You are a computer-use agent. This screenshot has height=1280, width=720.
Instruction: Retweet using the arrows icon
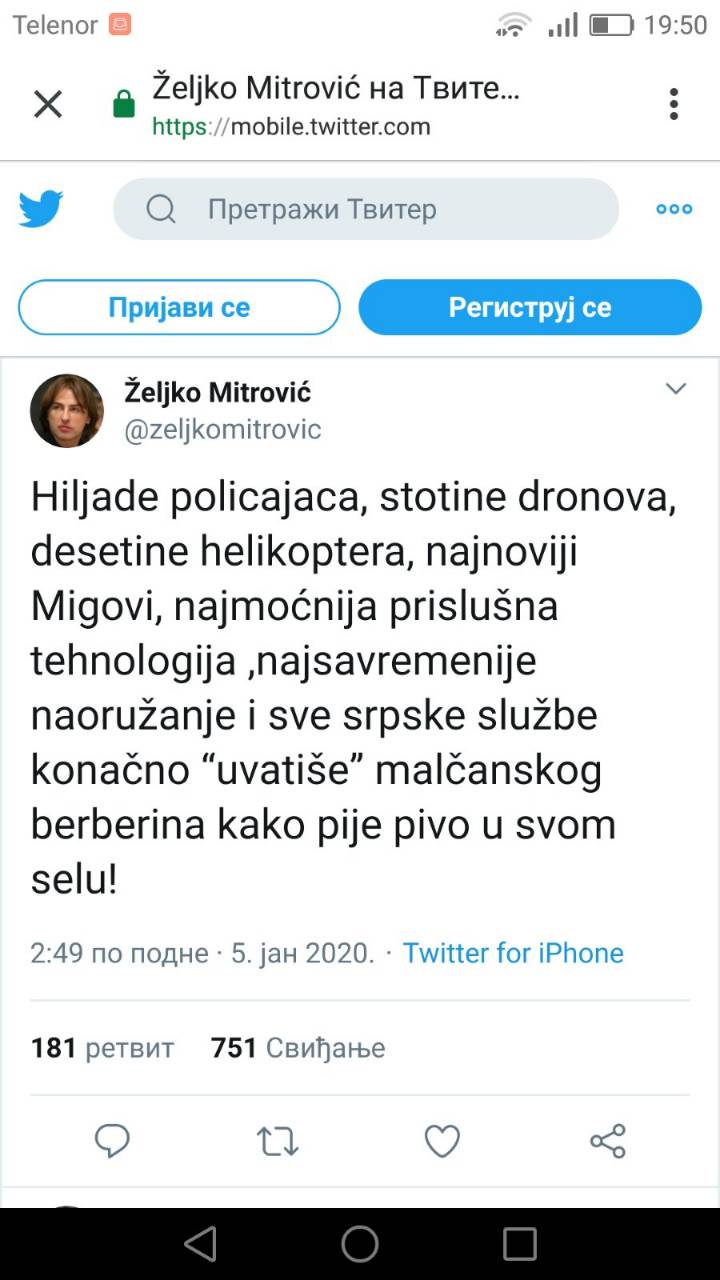click(278, 1140)
